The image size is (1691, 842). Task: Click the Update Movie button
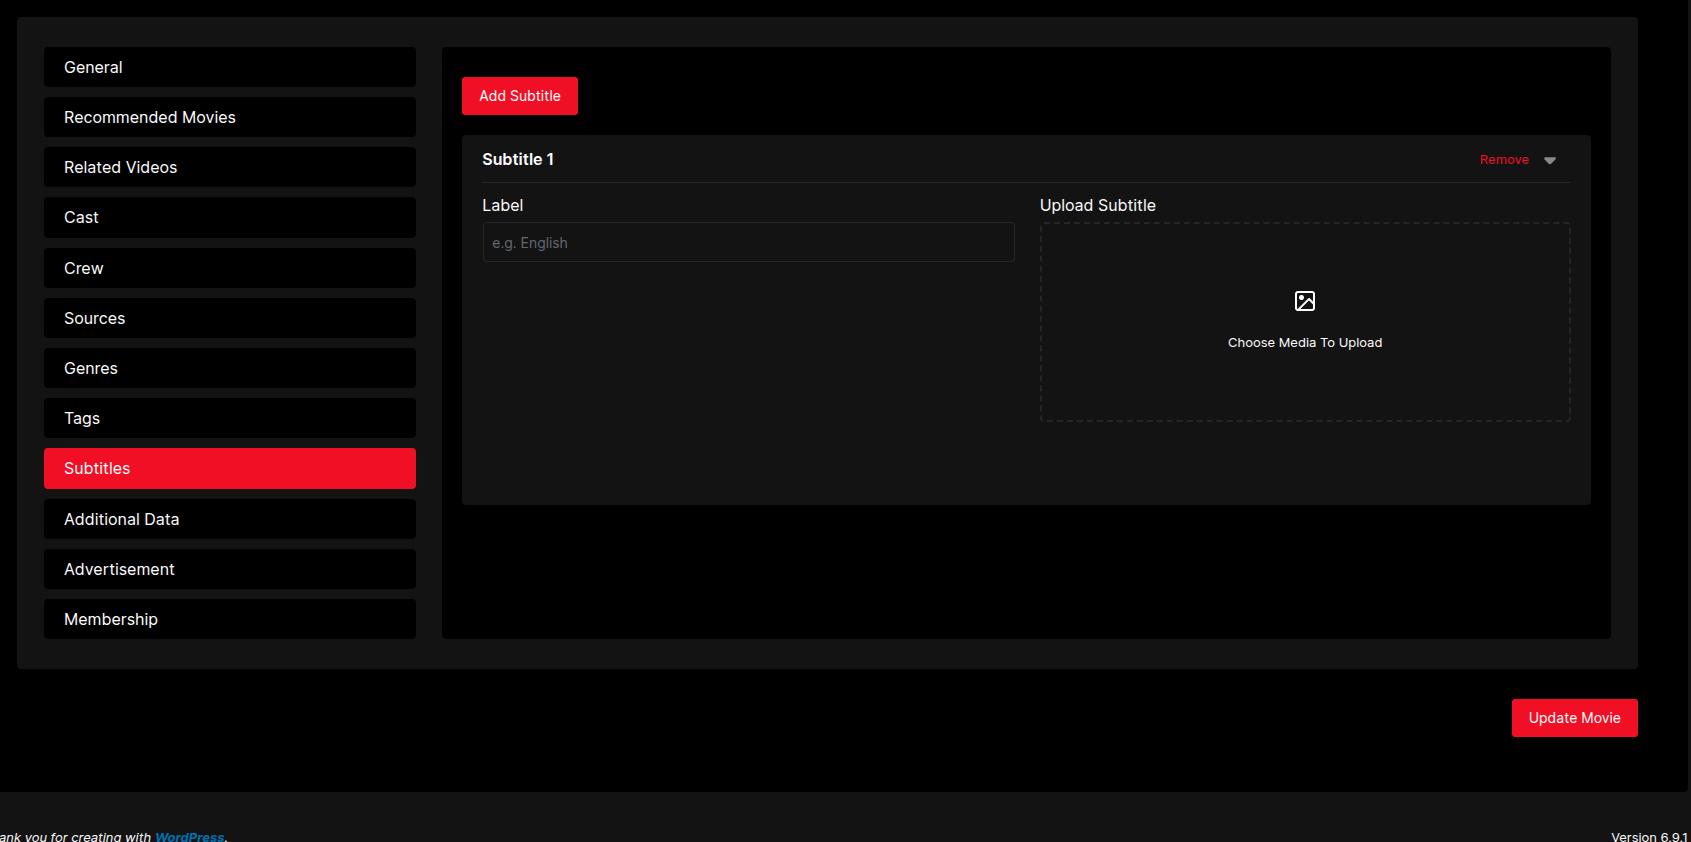(x=1574, y=718)
